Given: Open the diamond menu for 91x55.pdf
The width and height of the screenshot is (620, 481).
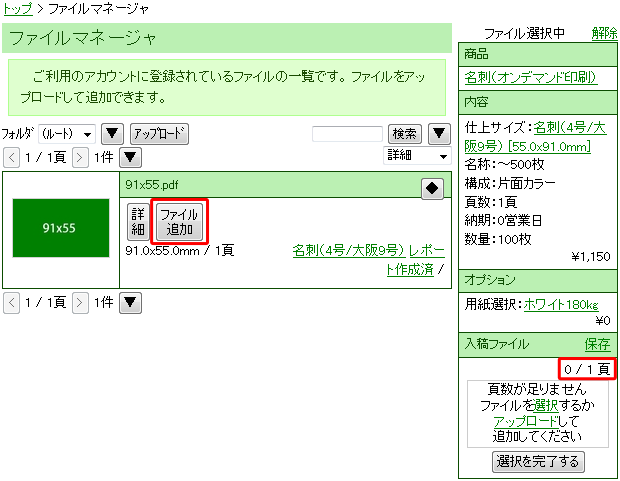Looking at the screenshot, I should 432,187.
